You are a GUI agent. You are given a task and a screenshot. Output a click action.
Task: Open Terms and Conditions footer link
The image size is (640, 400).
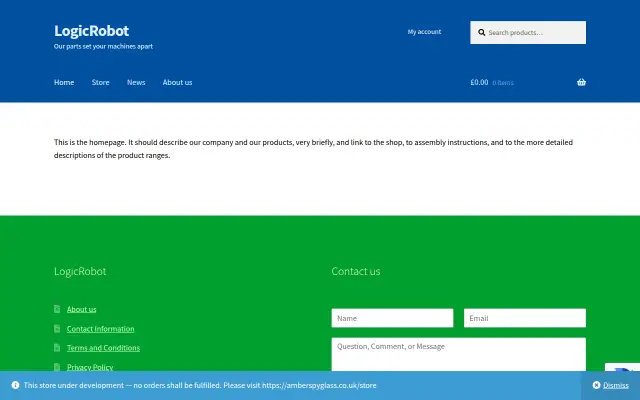click(x=103, y=348)
